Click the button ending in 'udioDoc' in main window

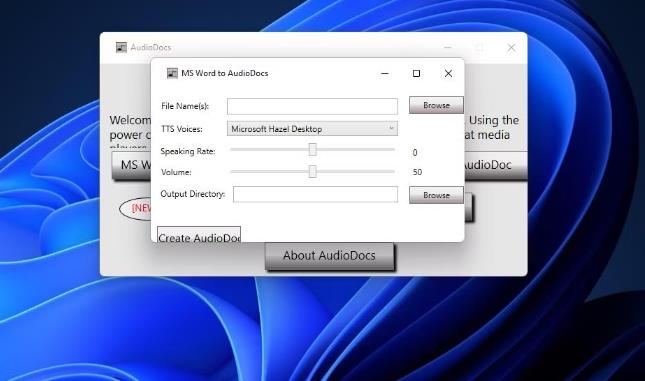[x=496, y=165]
